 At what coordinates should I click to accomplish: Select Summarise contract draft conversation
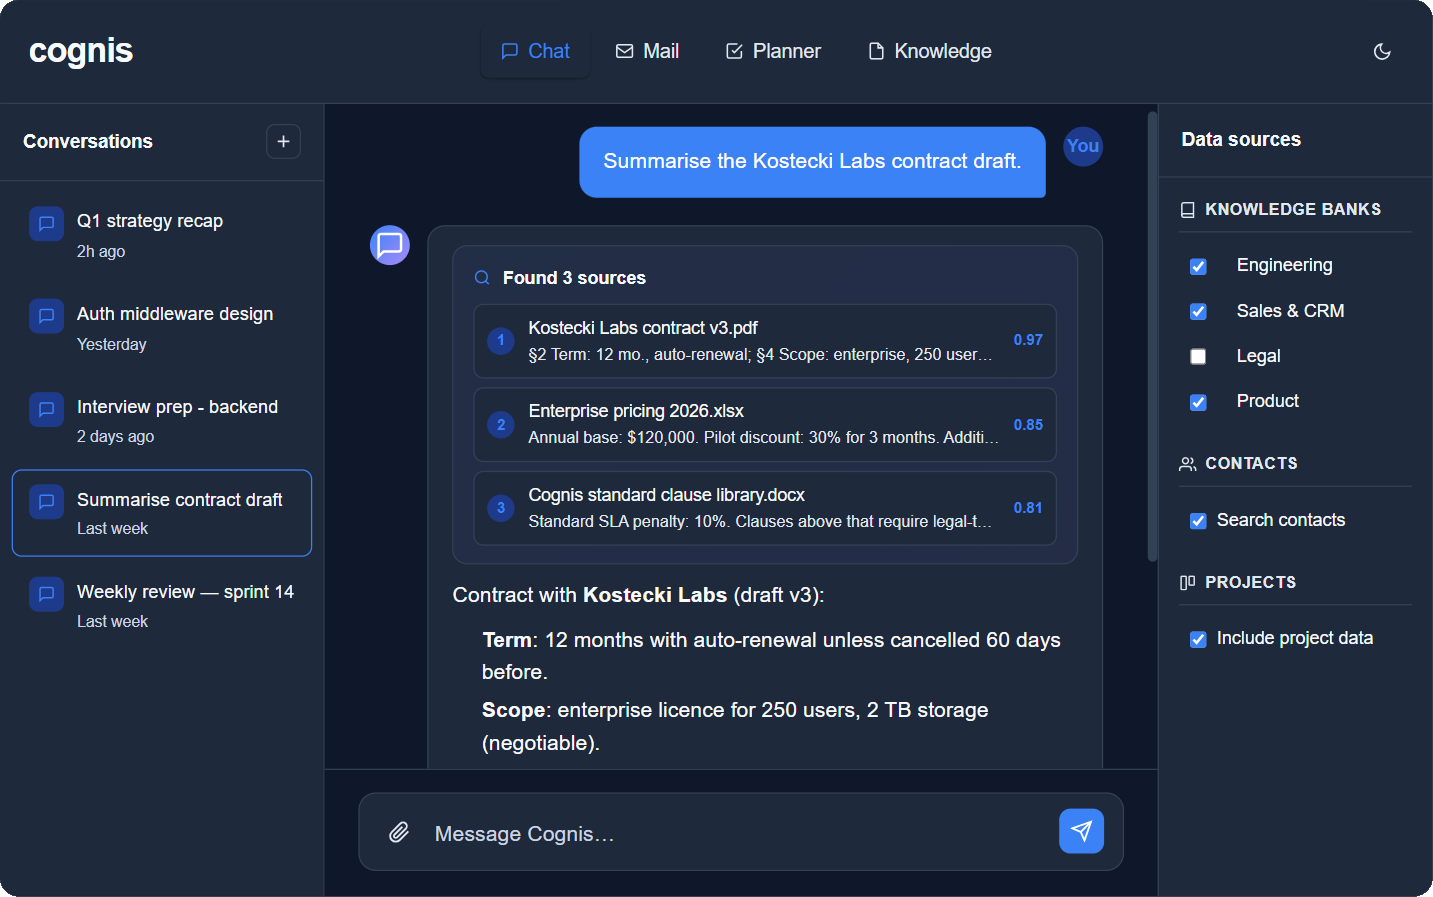point(162,513)
